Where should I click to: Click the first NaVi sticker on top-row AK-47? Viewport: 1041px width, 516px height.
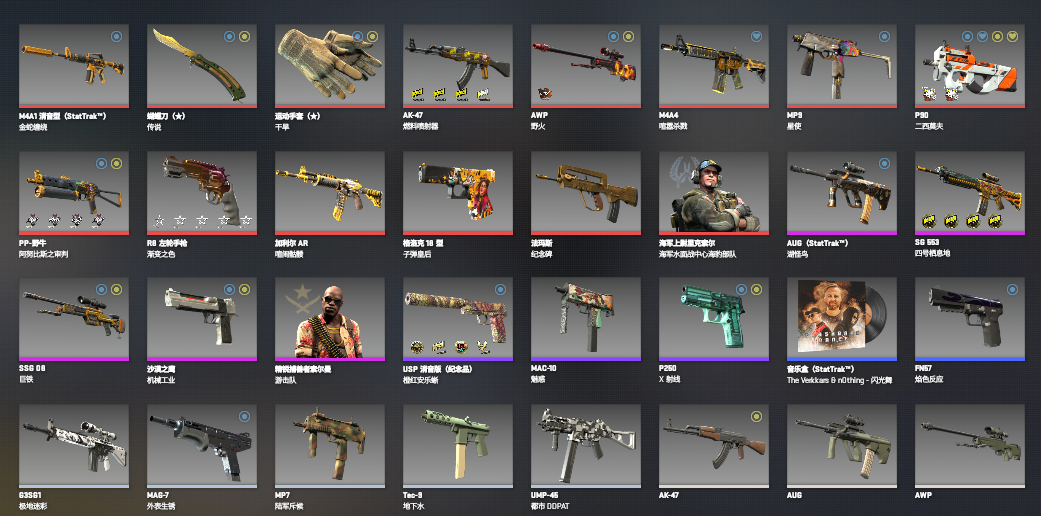coord(418,94)
